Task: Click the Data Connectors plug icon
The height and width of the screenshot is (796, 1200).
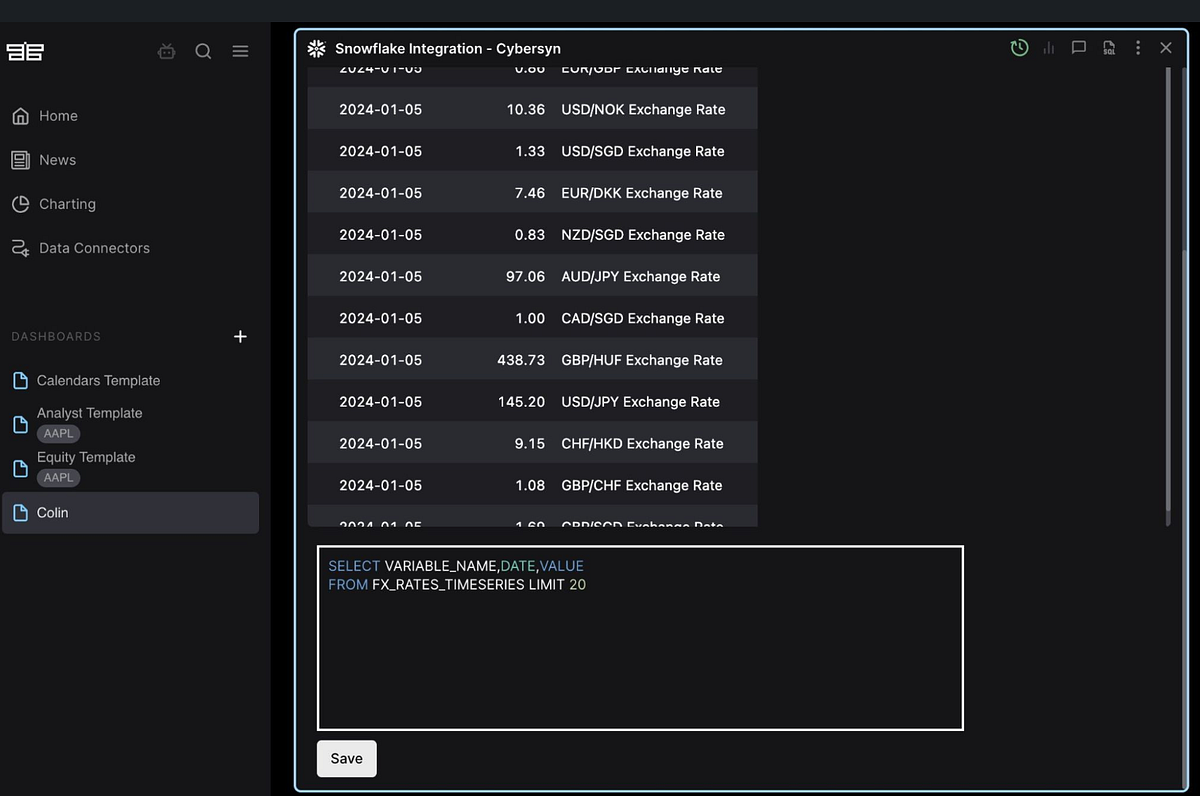Action: [x=21, y=248]
